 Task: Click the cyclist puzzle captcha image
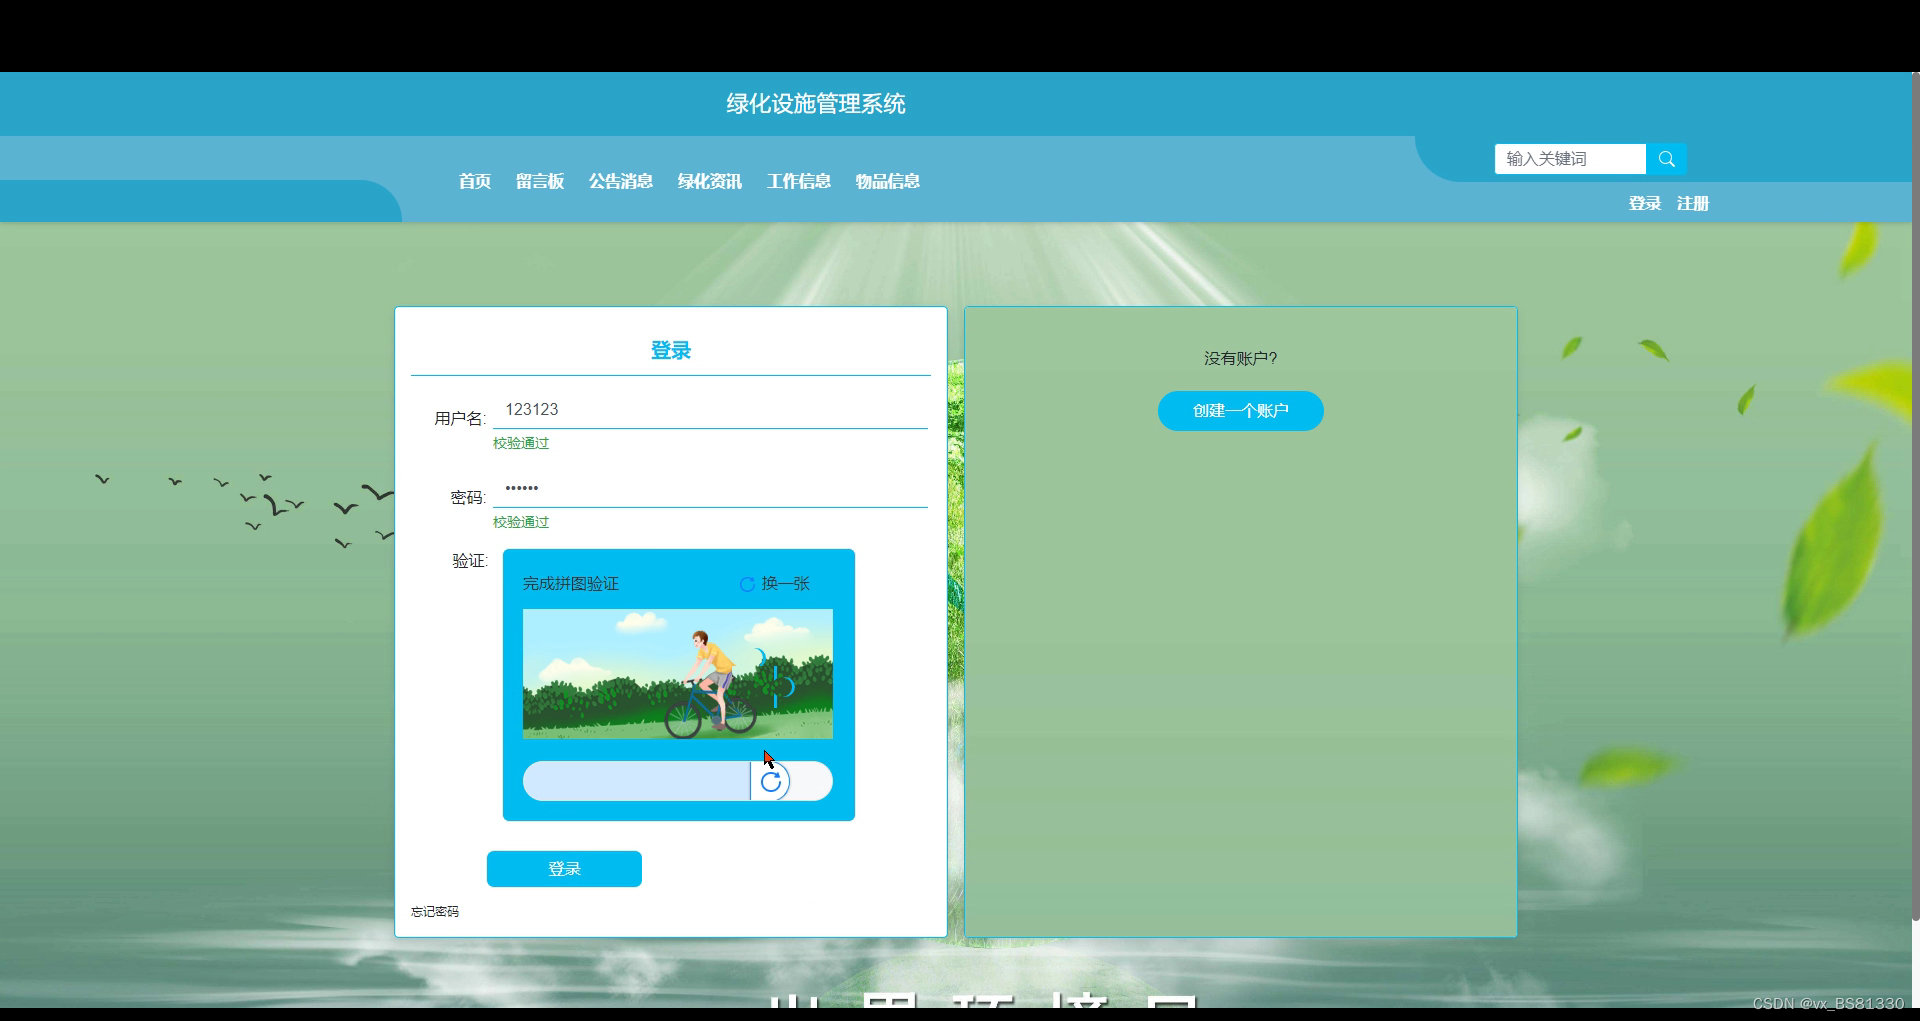(678, 674)
